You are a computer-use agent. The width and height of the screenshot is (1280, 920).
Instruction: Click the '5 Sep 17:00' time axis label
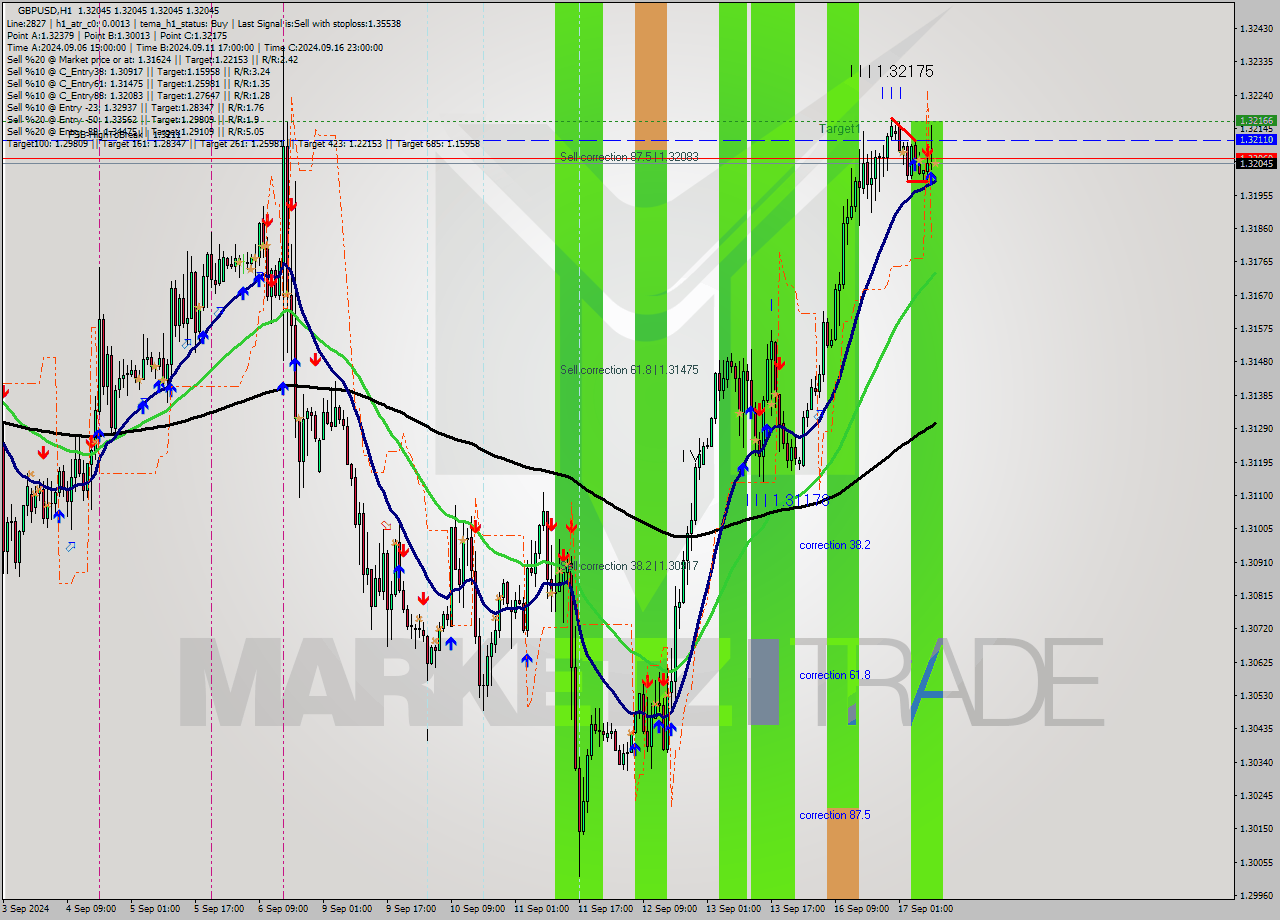pyautogui.click(x=218, y=909)
